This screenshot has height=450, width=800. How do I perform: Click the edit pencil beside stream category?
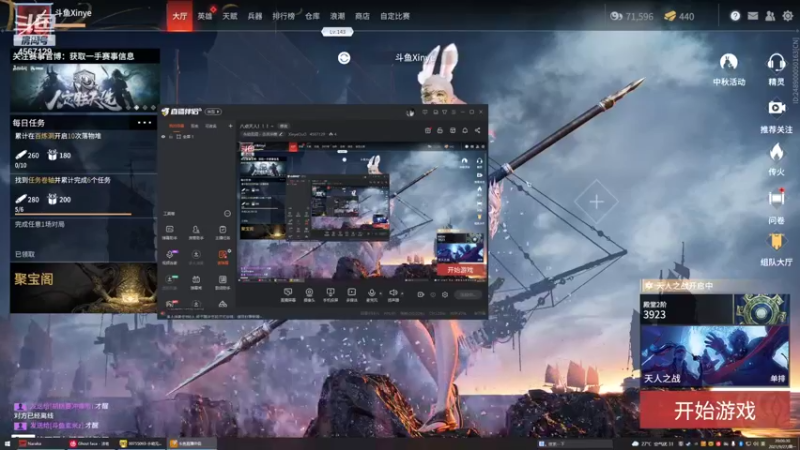click(281, 134)
